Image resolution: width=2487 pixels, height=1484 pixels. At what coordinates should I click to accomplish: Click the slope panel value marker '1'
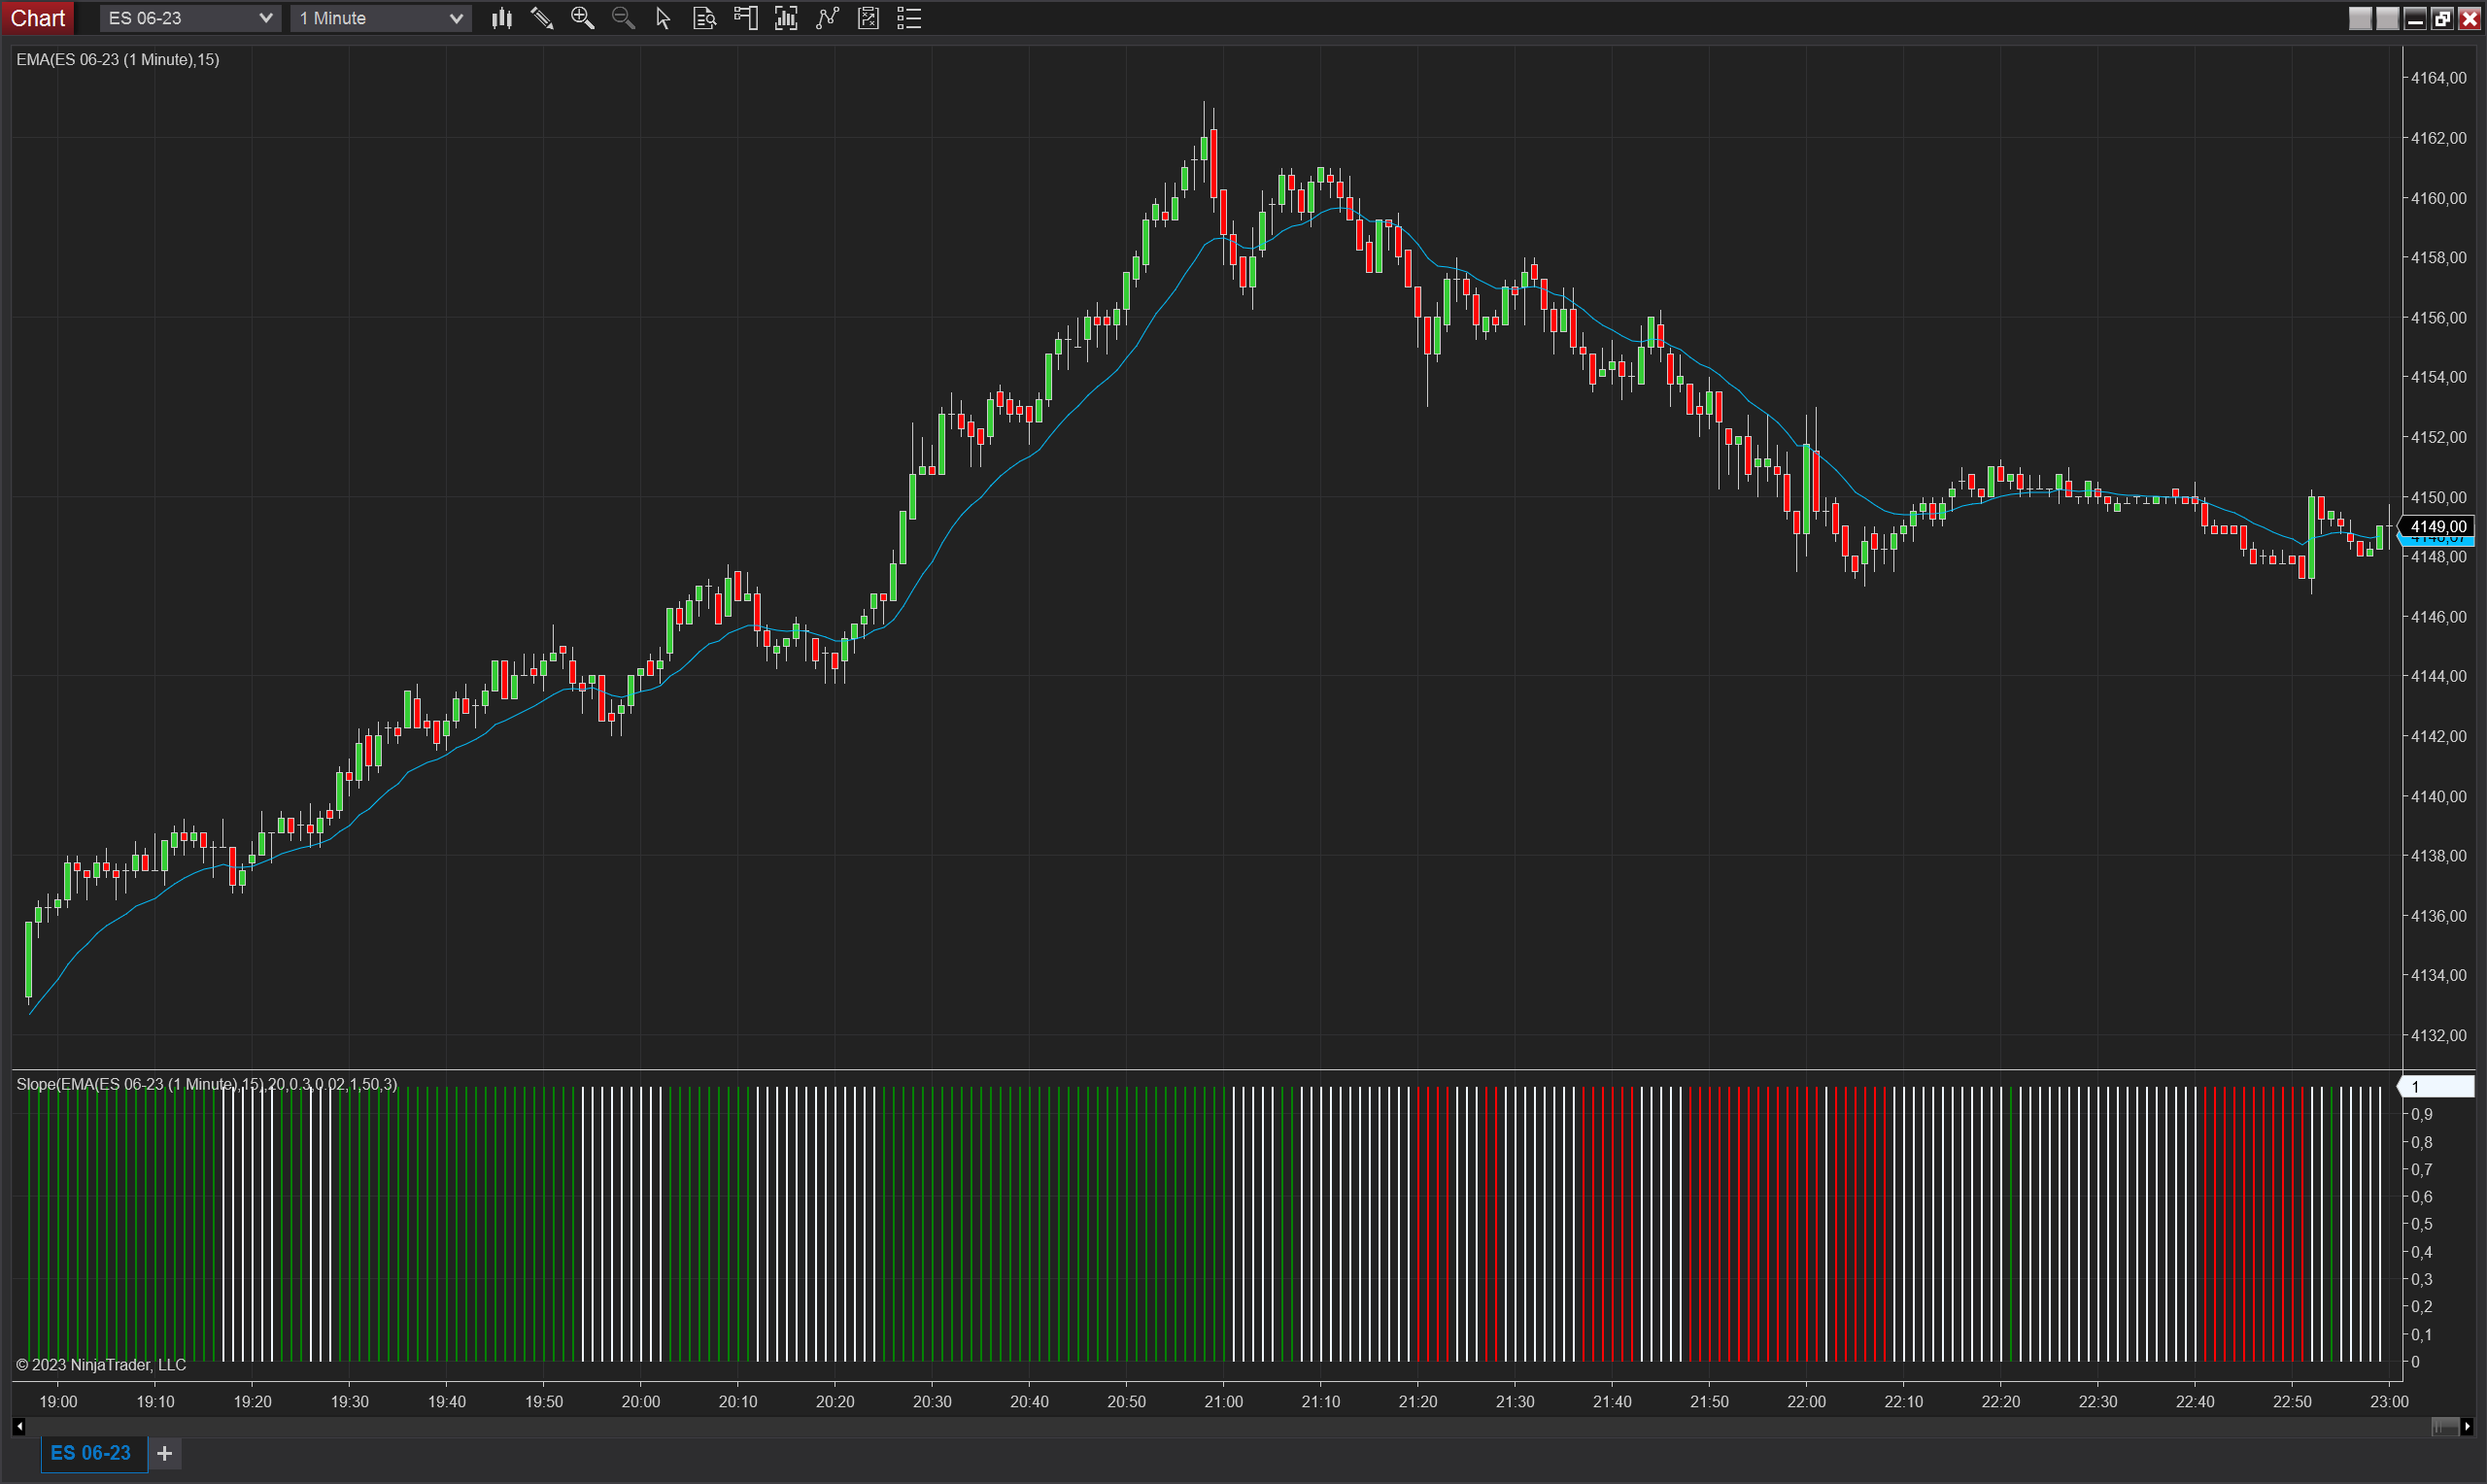point(2437,1087)
